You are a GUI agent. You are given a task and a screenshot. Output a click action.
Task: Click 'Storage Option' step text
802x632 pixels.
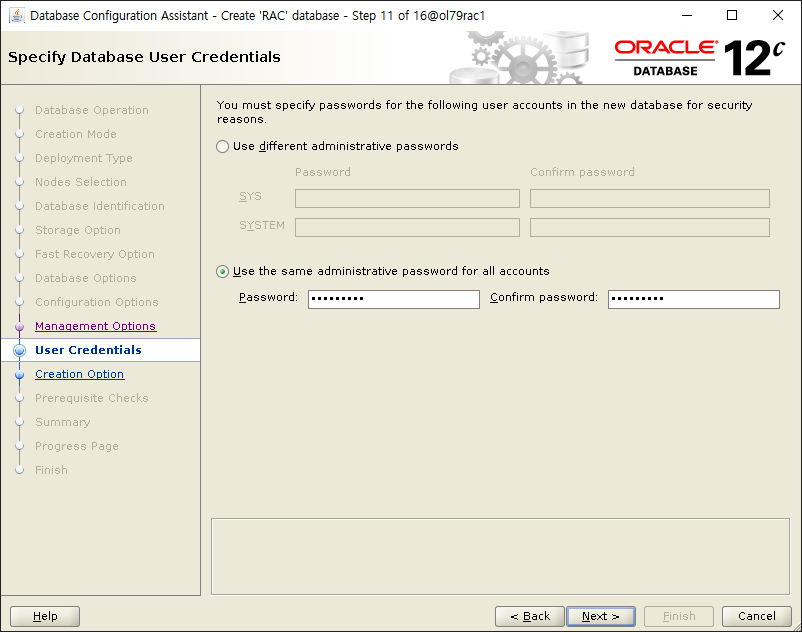78,231
